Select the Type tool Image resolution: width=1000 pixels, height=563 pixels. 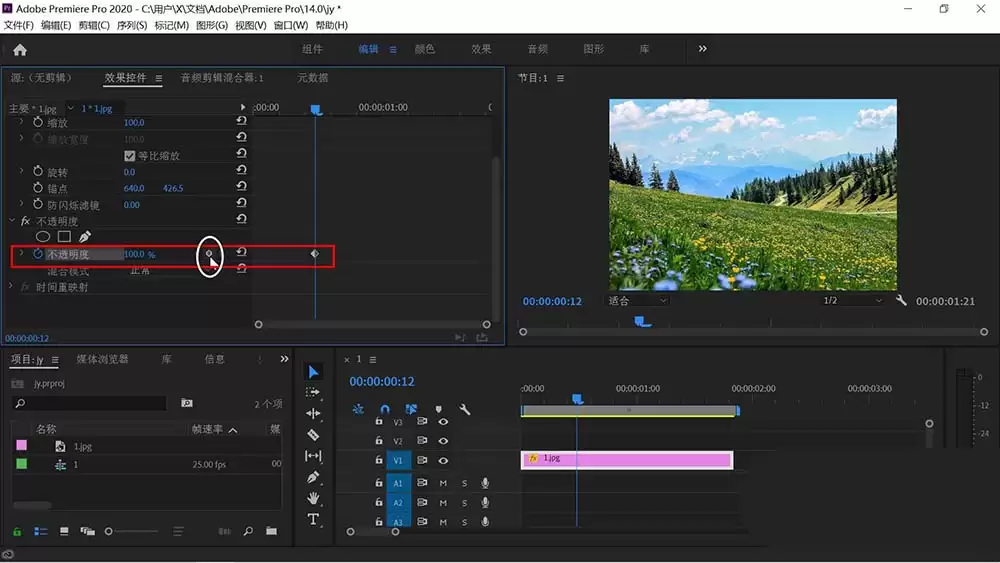point(313,519)
